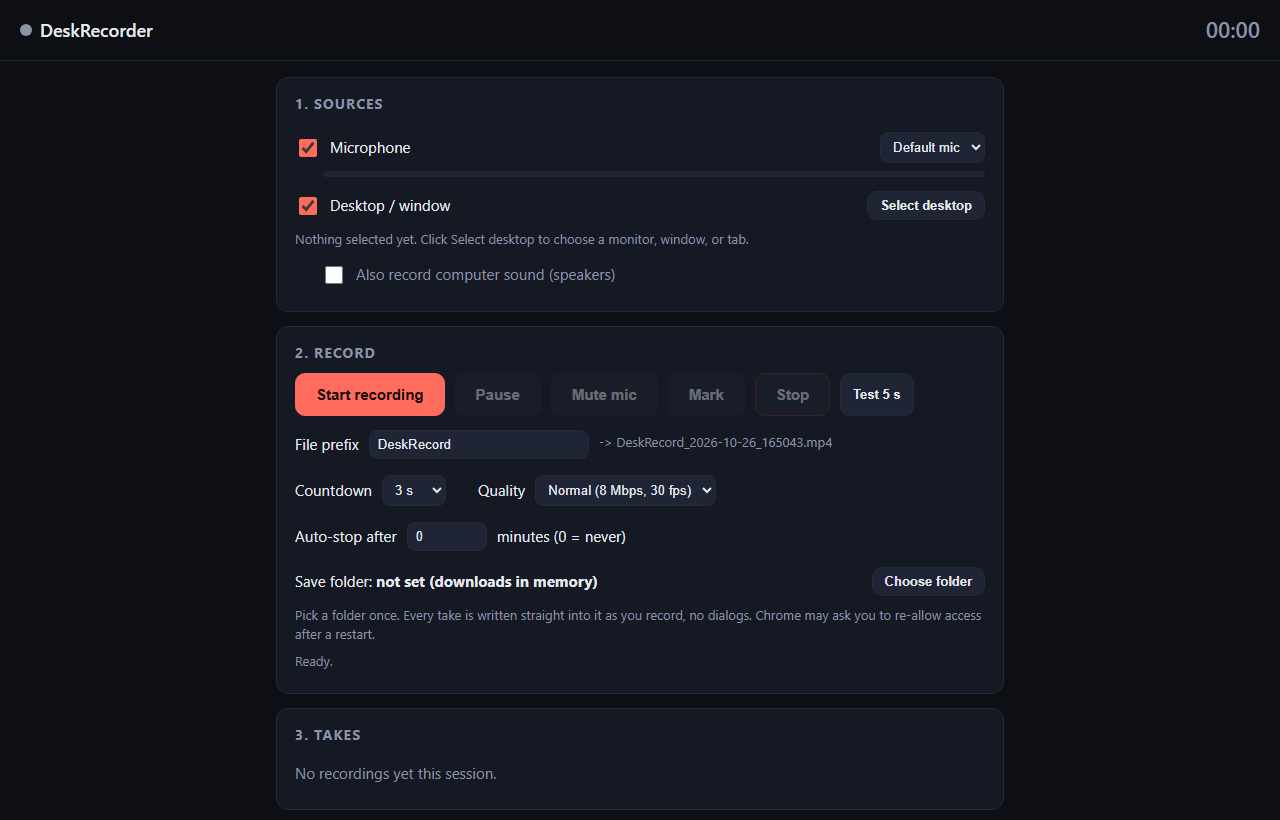Click the microphone level meter bar
The image size is (1280, 820).
pos(654,174)
